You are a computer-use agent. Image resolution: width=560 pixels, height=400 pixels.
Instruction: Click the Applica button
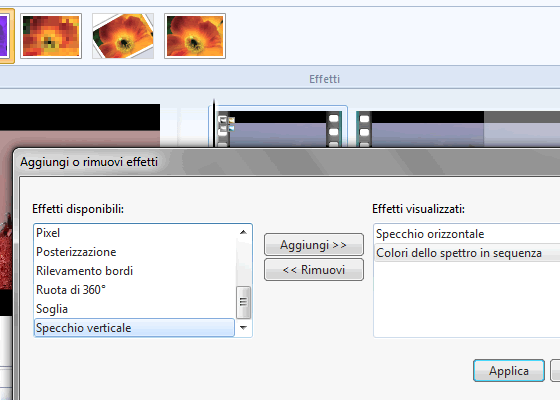tap(509, 371)
